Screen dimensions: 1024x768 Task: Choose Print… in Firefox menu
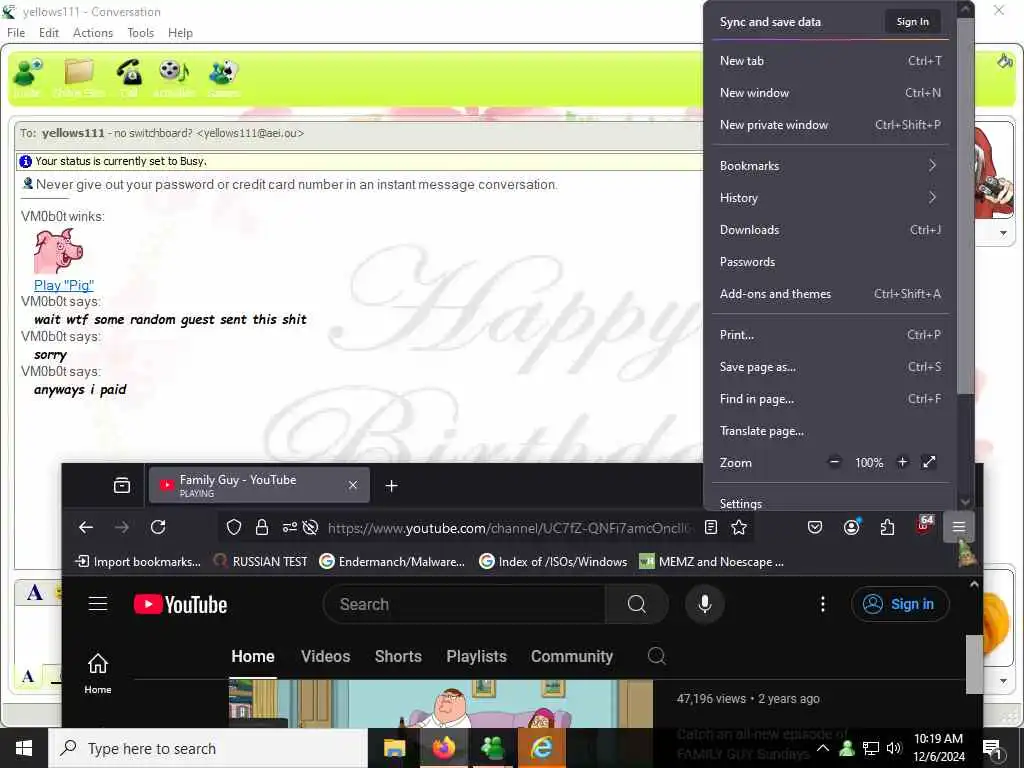click(x=829, y=335)
